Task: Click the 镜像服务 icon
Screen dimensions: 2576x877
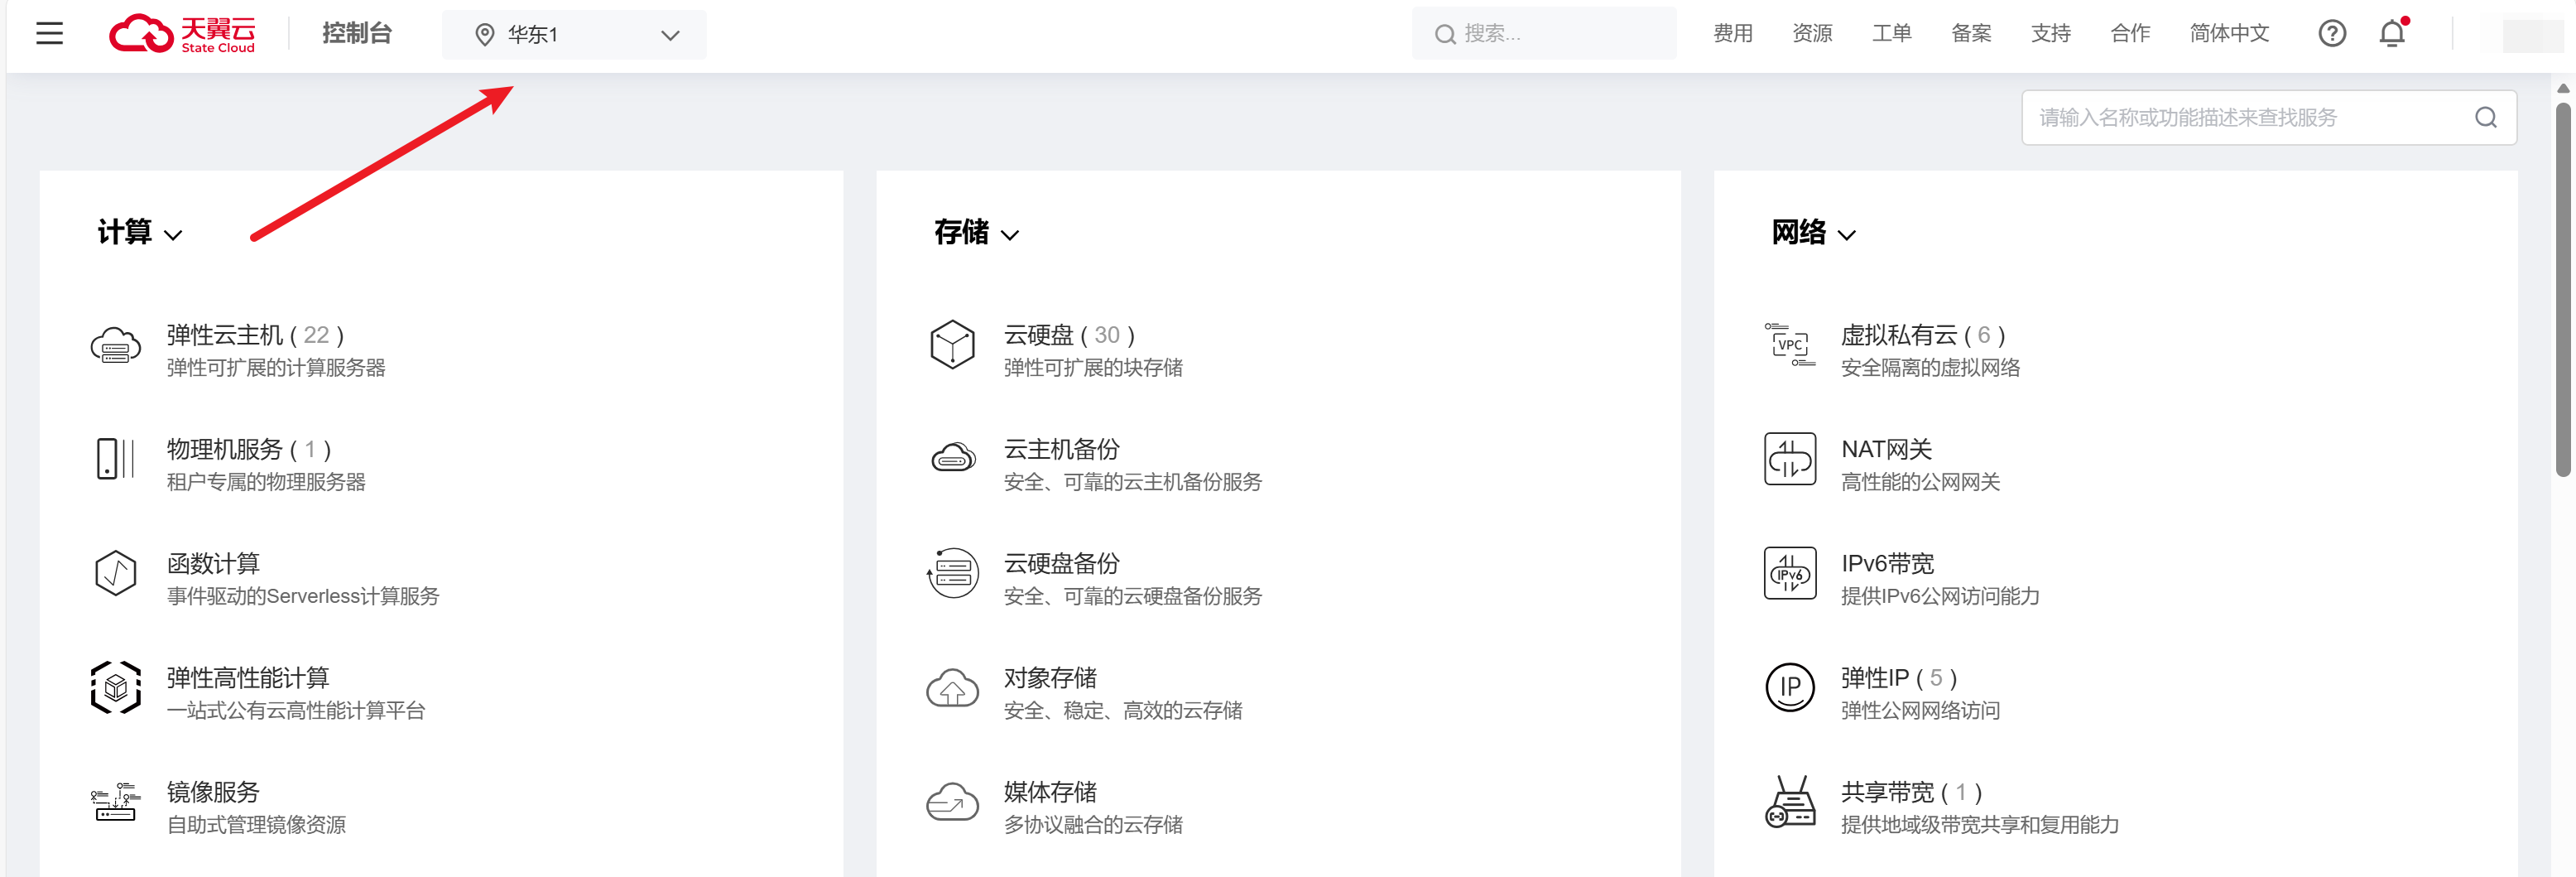Action: point(116,802)
